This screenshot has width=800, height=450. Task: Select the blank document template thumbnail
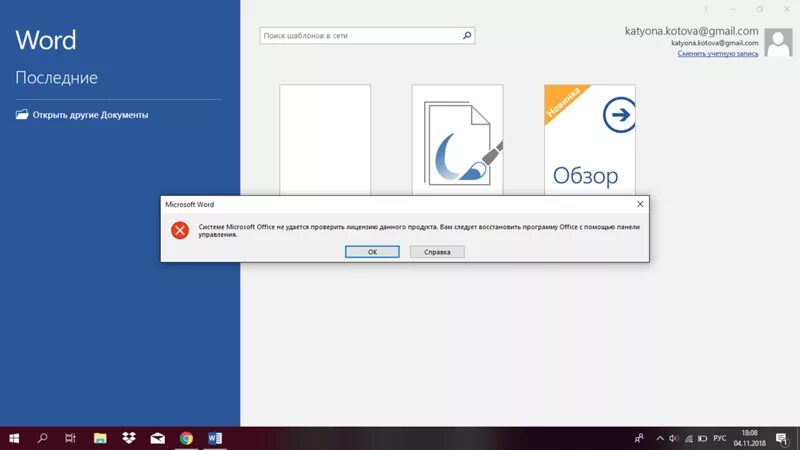point(325,139)
